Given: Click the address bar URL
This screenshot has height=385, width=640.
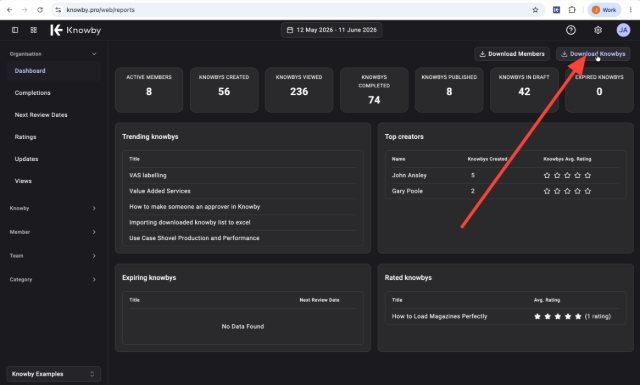Looking at the screenshot, I should [100, 10].
